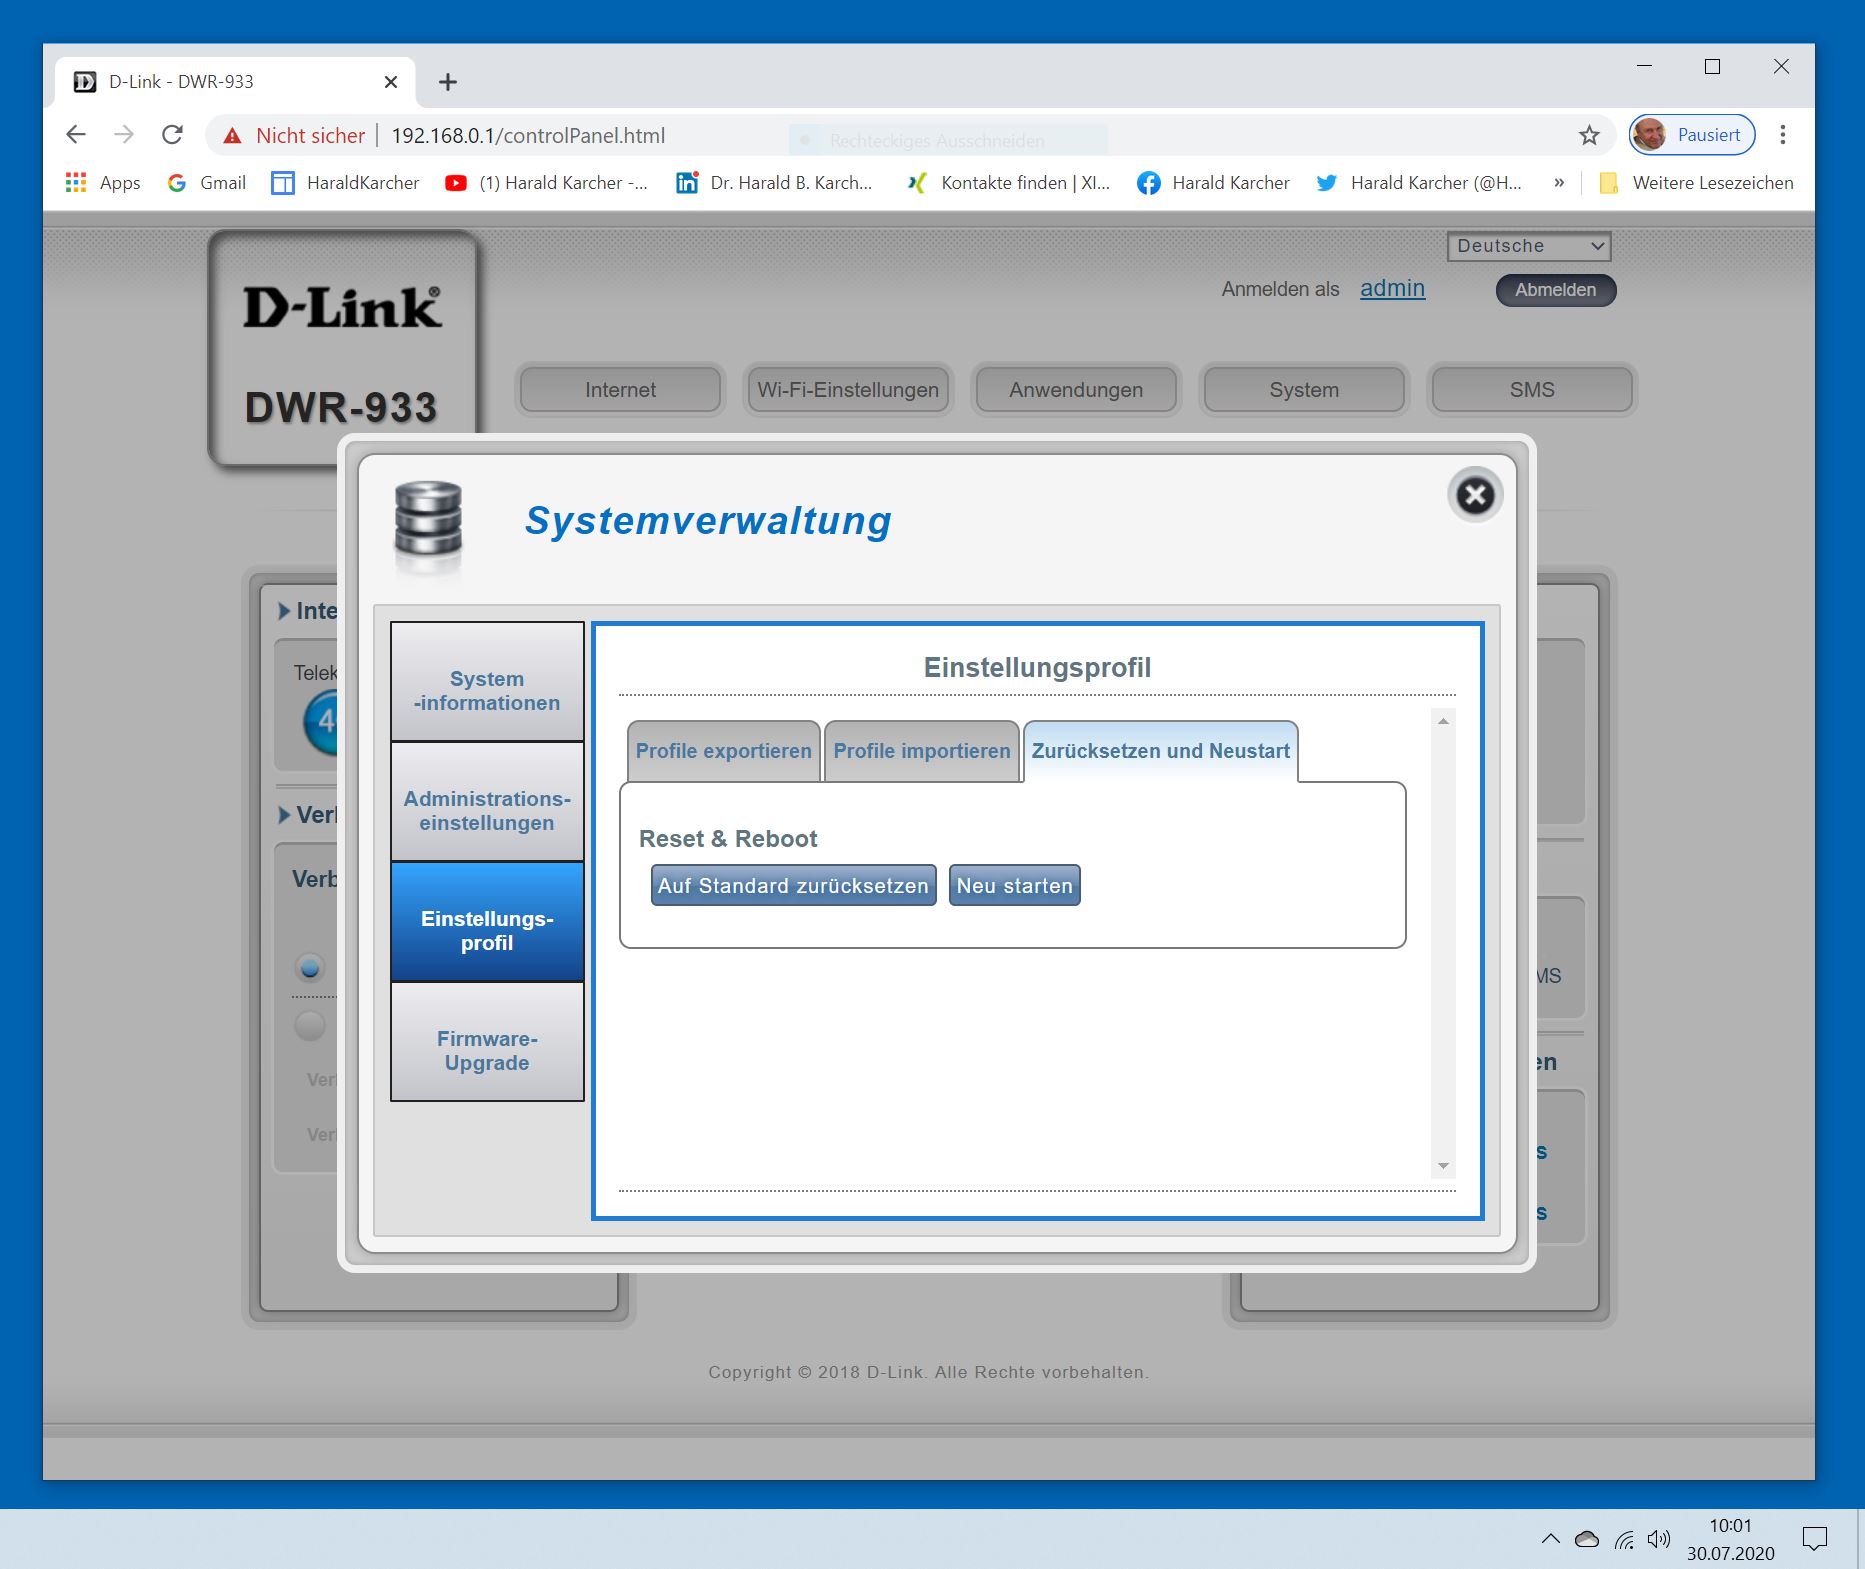Expand the Inte section triangle behind dialog
This screenshot has height=1569, width=1865.
284,611
